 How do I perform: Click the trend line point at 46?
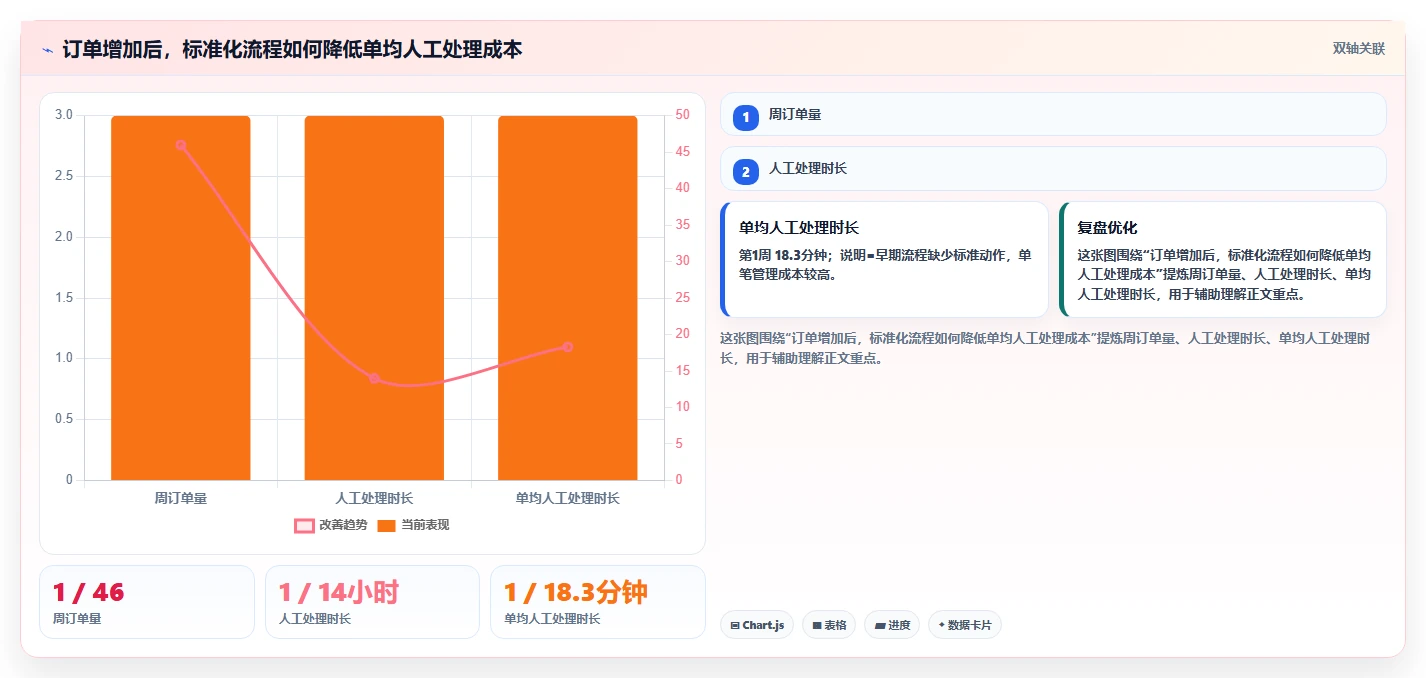click(x=181, y=145)
